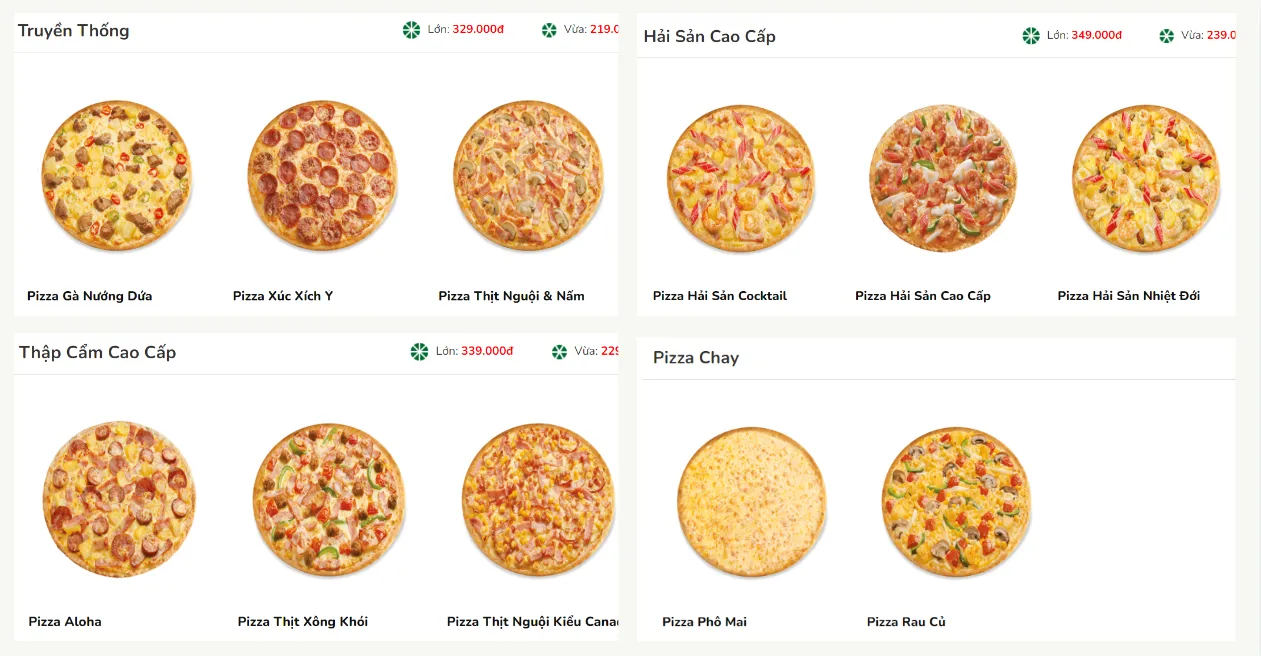Click the Pizza Hải Sản Cocktail photo
The width and height of the screenshot is (1261, 656).
tap(740, 176)
